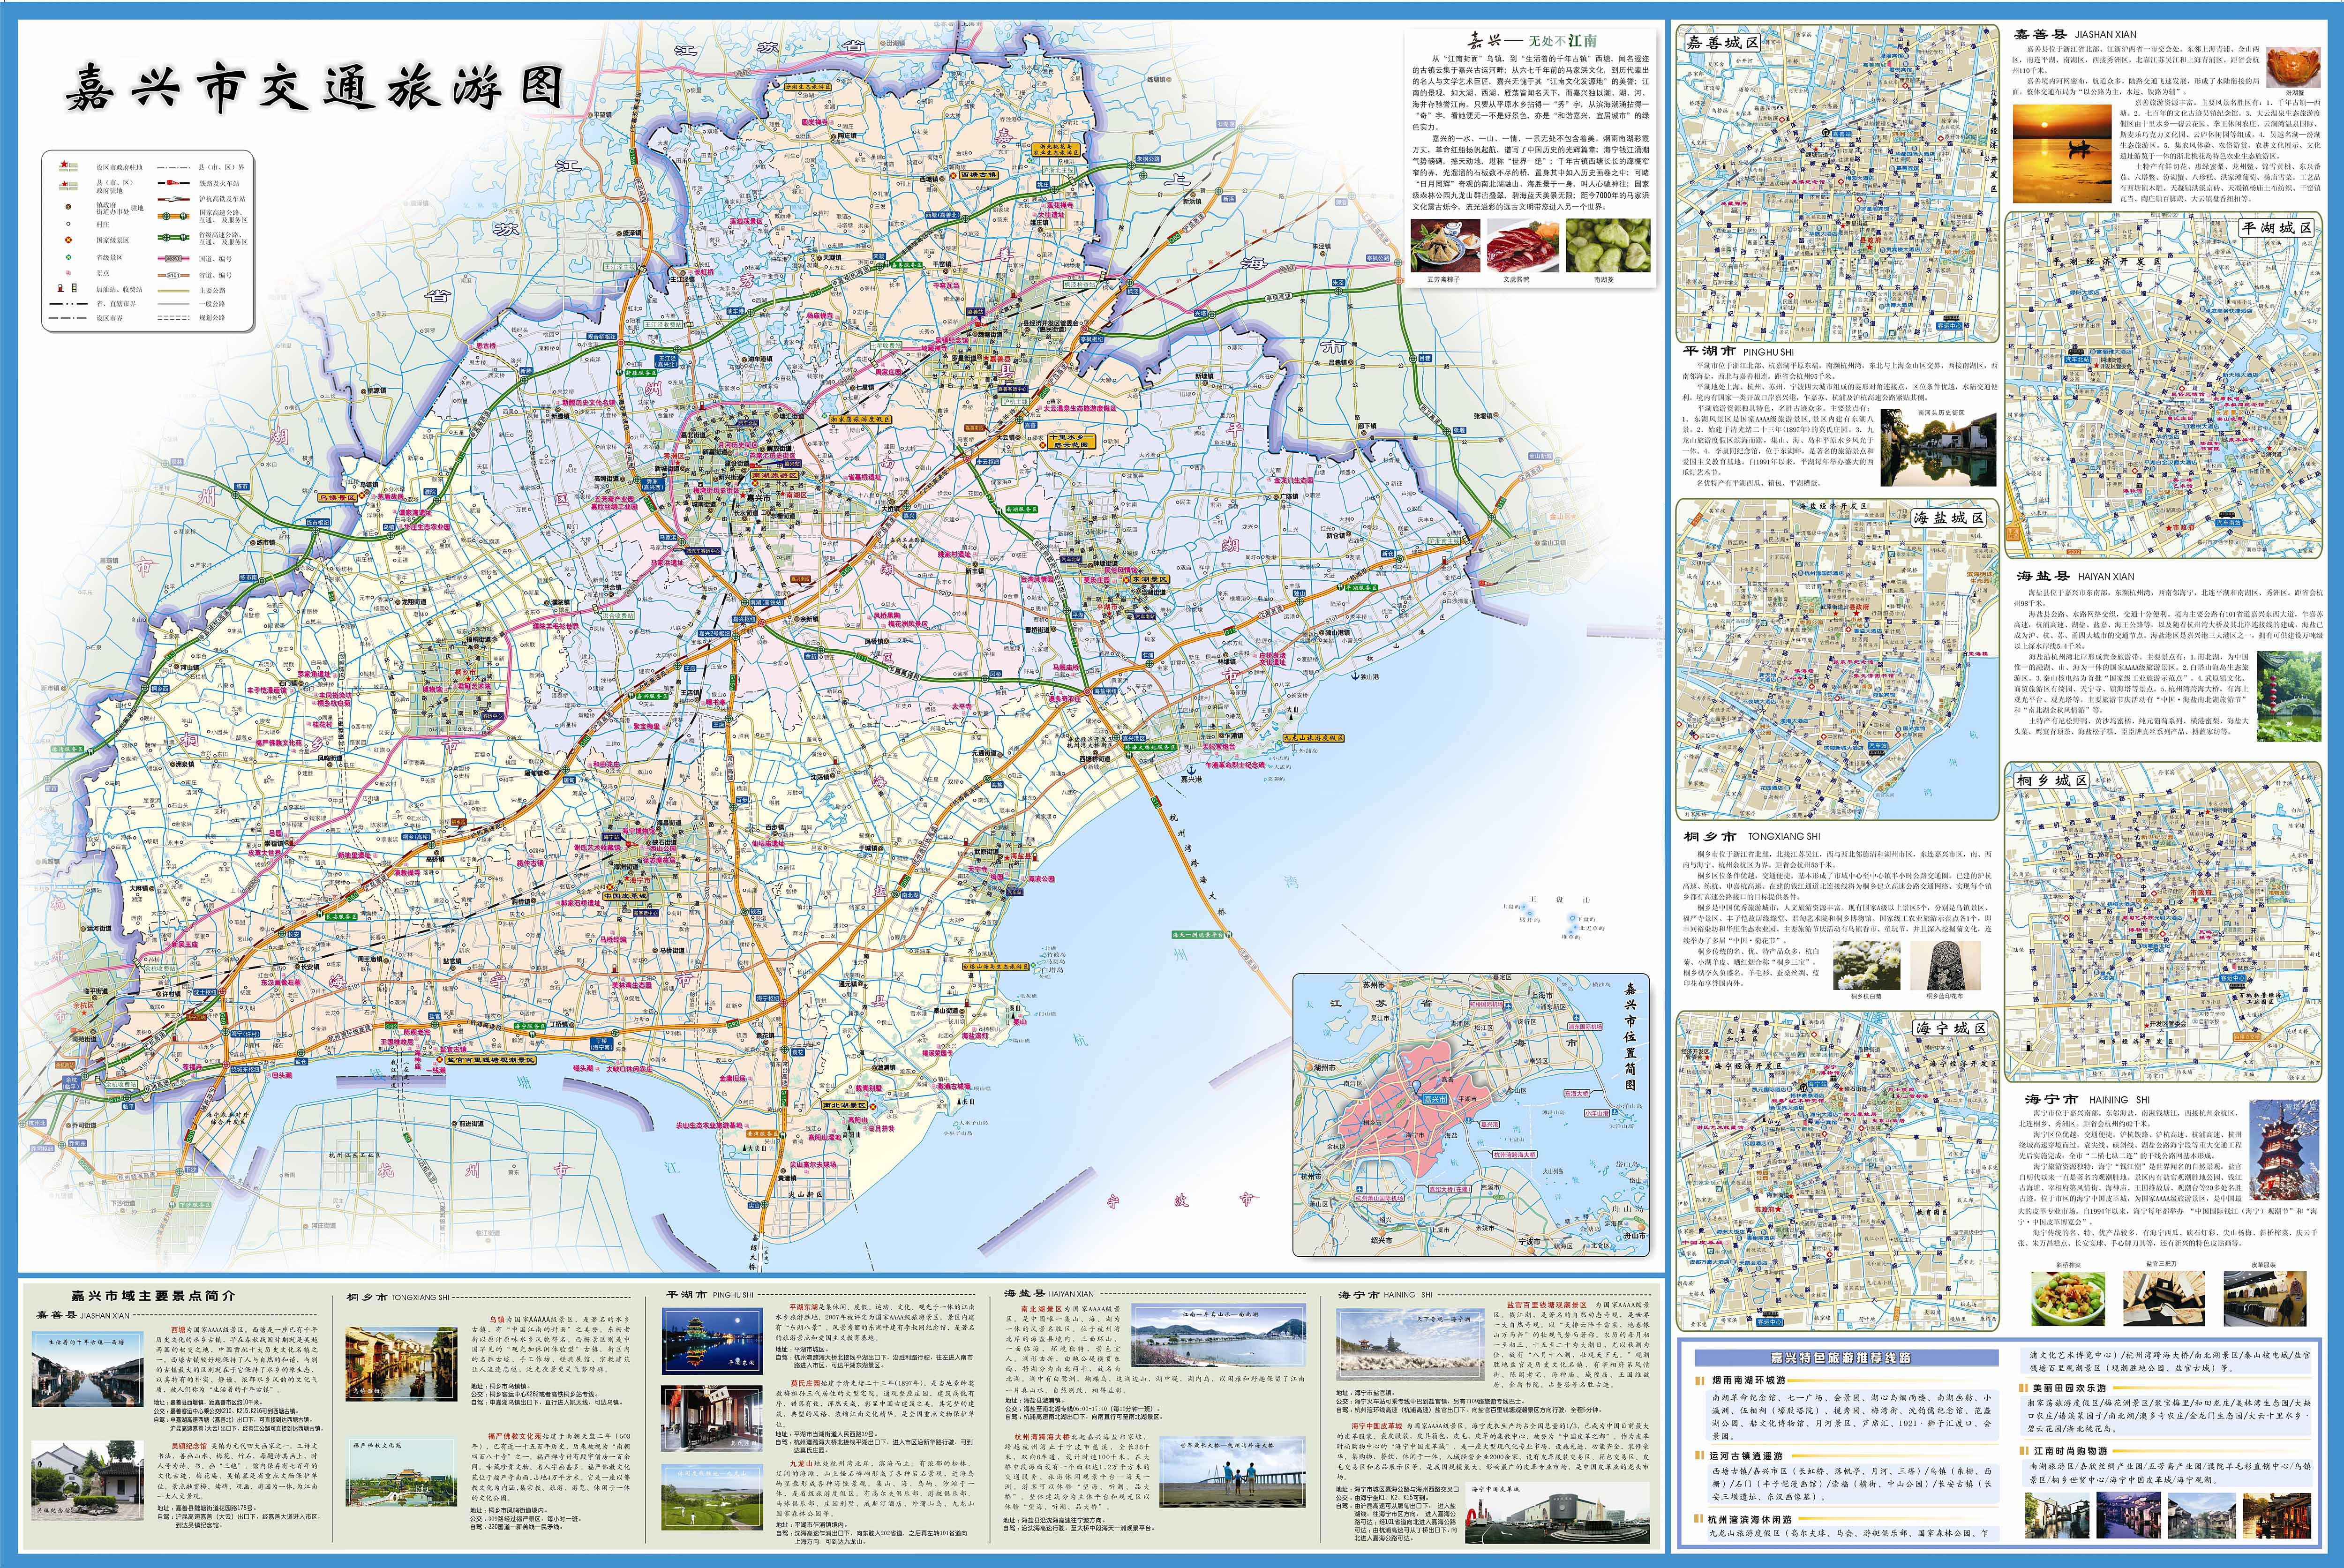Click the 平湖城区 inset map label

tap(2277, 228)
